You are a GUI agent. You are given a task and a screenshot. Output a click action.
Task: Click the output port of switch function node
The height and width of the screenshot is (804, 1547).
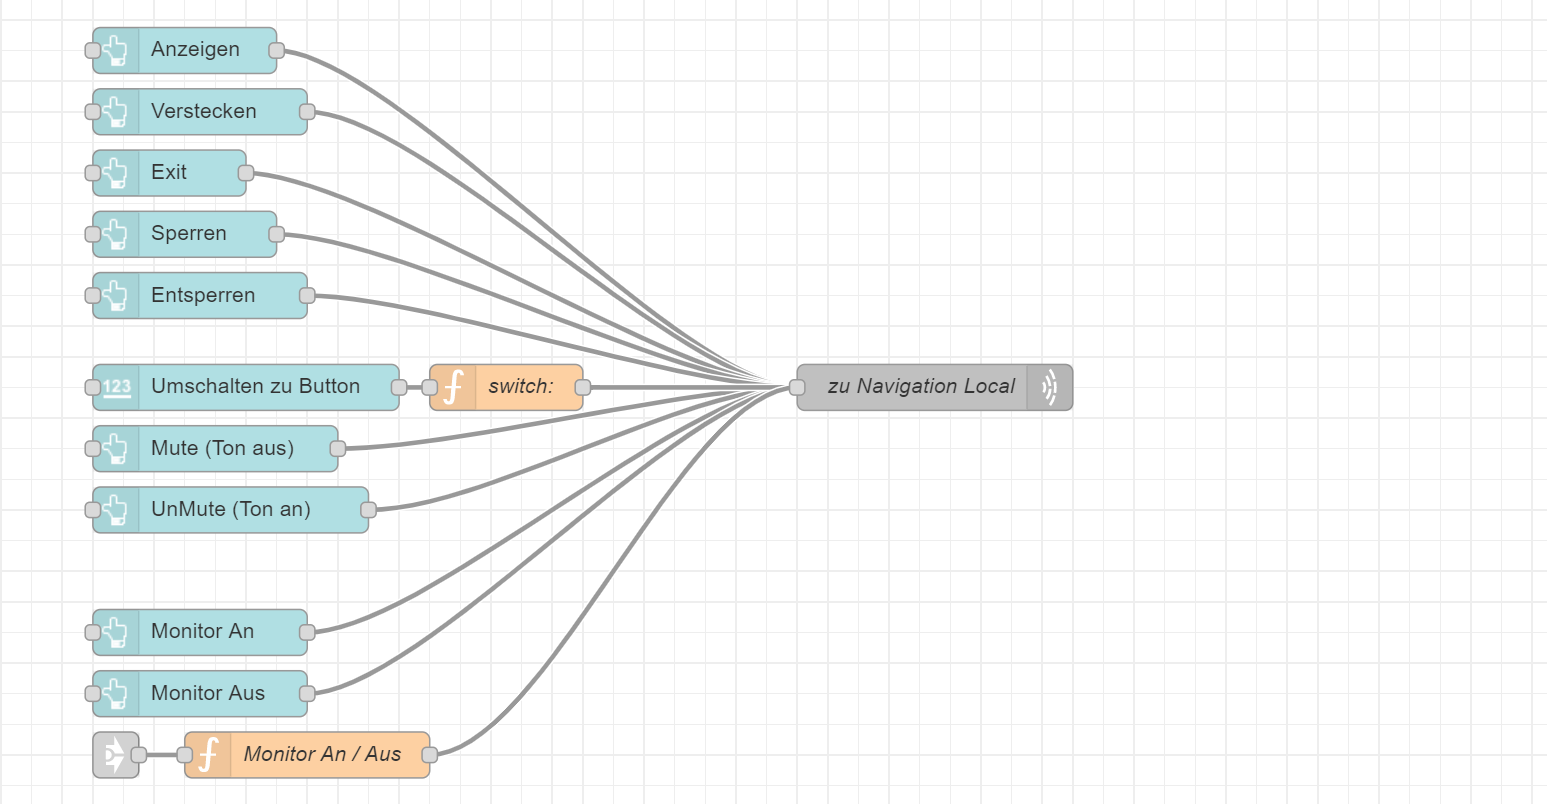pyautogui.click(x=583, y=387)
